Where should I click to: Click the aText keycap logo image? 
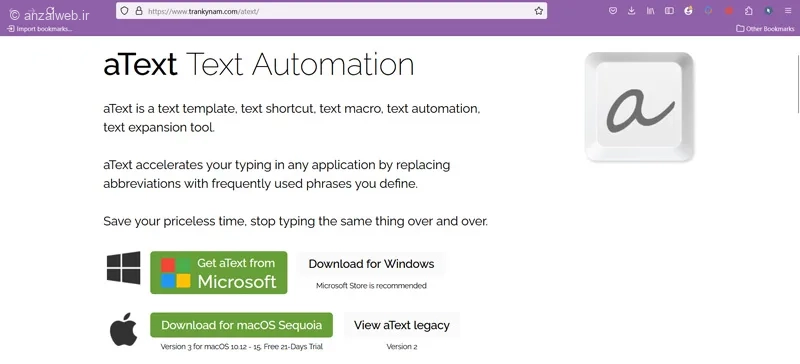pyautogui.click(x=639, y=107)
